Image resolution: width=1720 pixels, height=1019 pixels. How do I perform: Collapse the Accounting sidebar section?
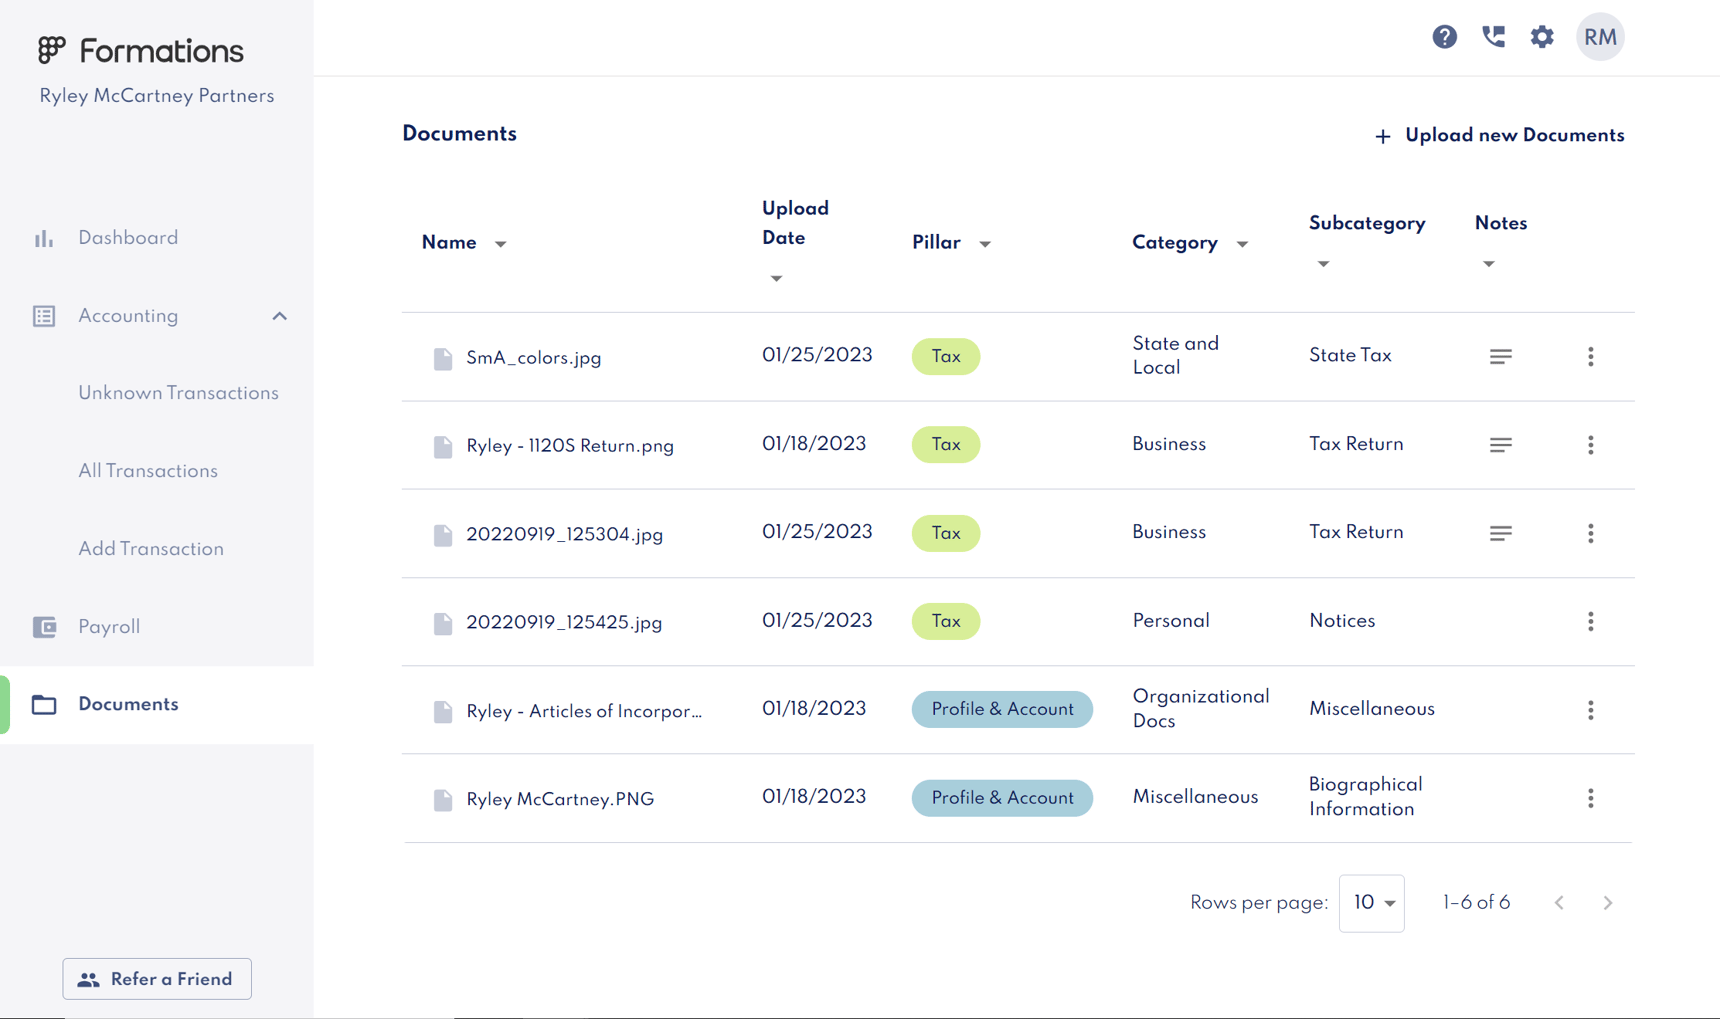coord(279,316)
